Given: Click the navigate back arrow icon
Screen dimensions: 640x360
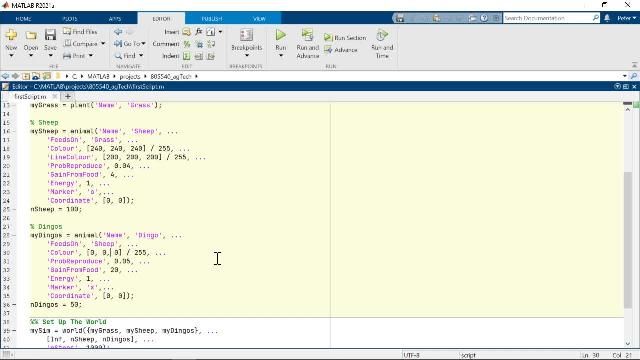Looking at the screenshot, I should [118, 31].
